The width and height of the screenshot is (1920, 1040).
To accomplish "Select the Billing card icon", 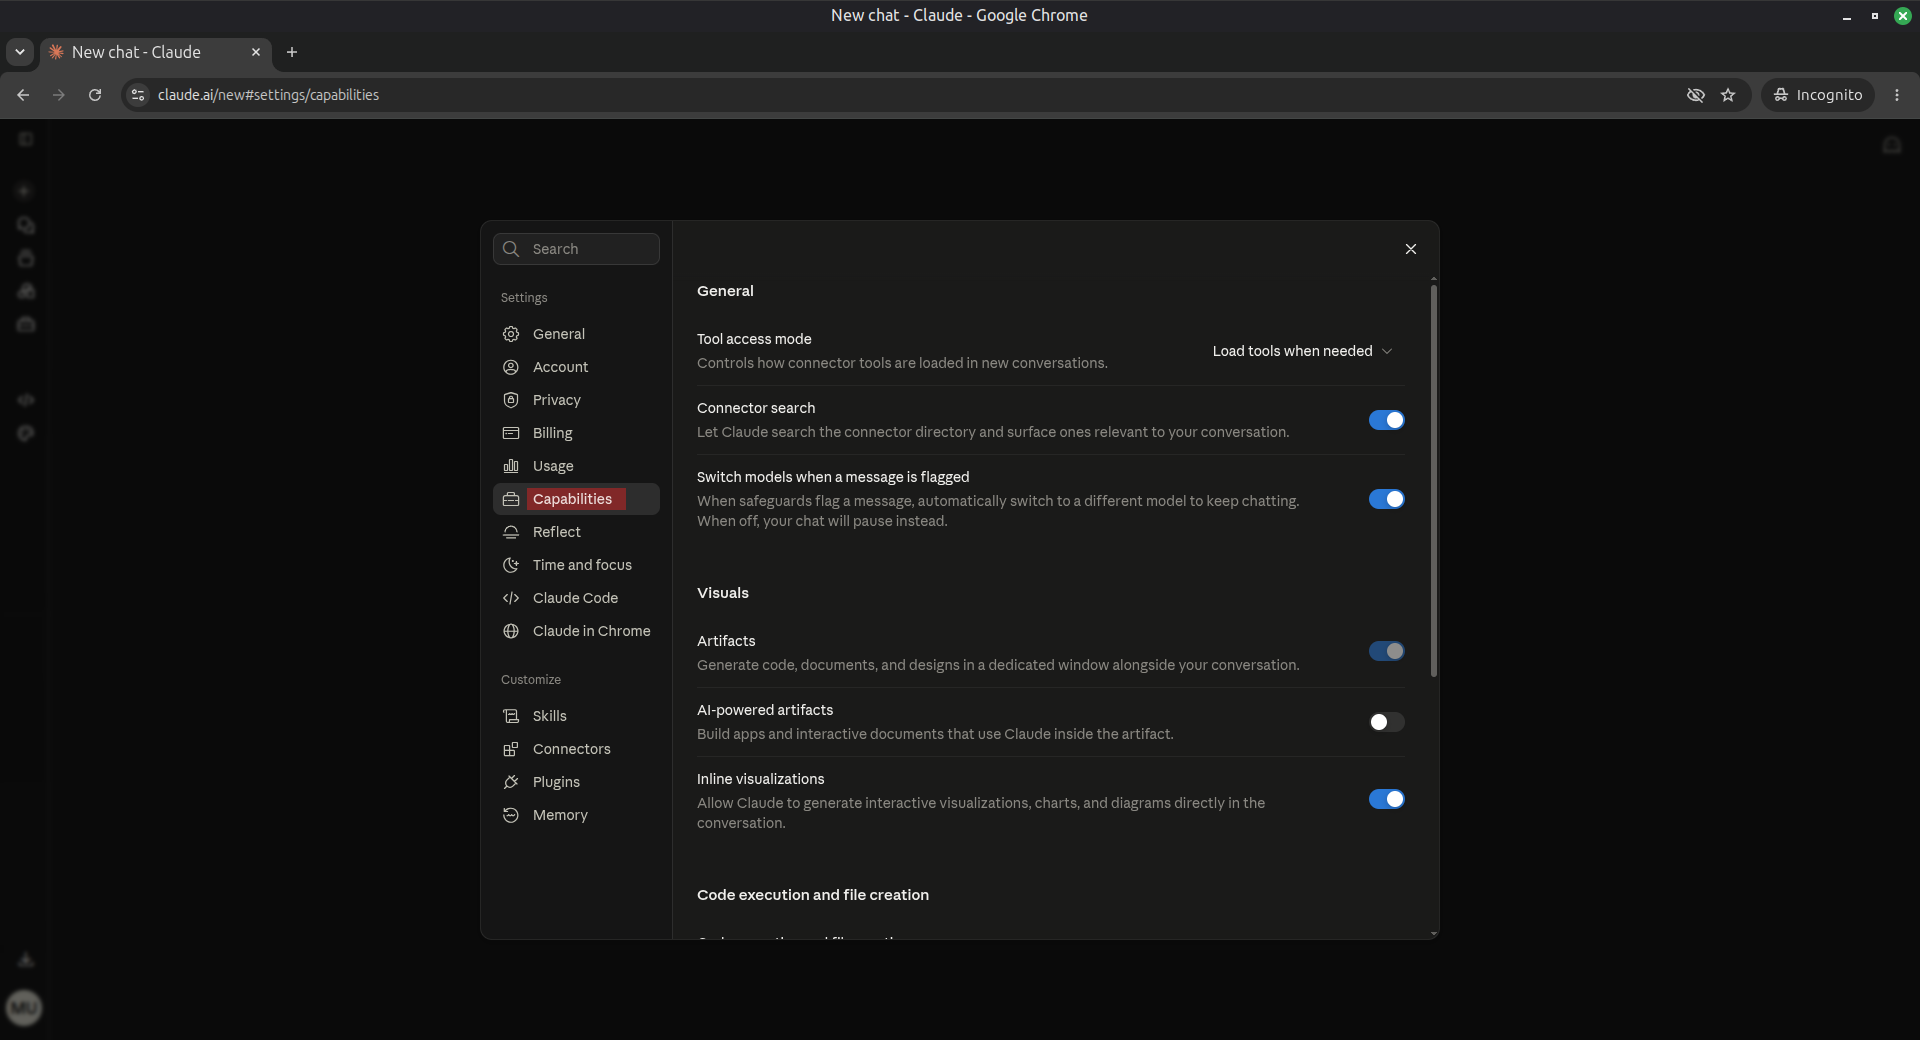I will [x=511, y=433].
